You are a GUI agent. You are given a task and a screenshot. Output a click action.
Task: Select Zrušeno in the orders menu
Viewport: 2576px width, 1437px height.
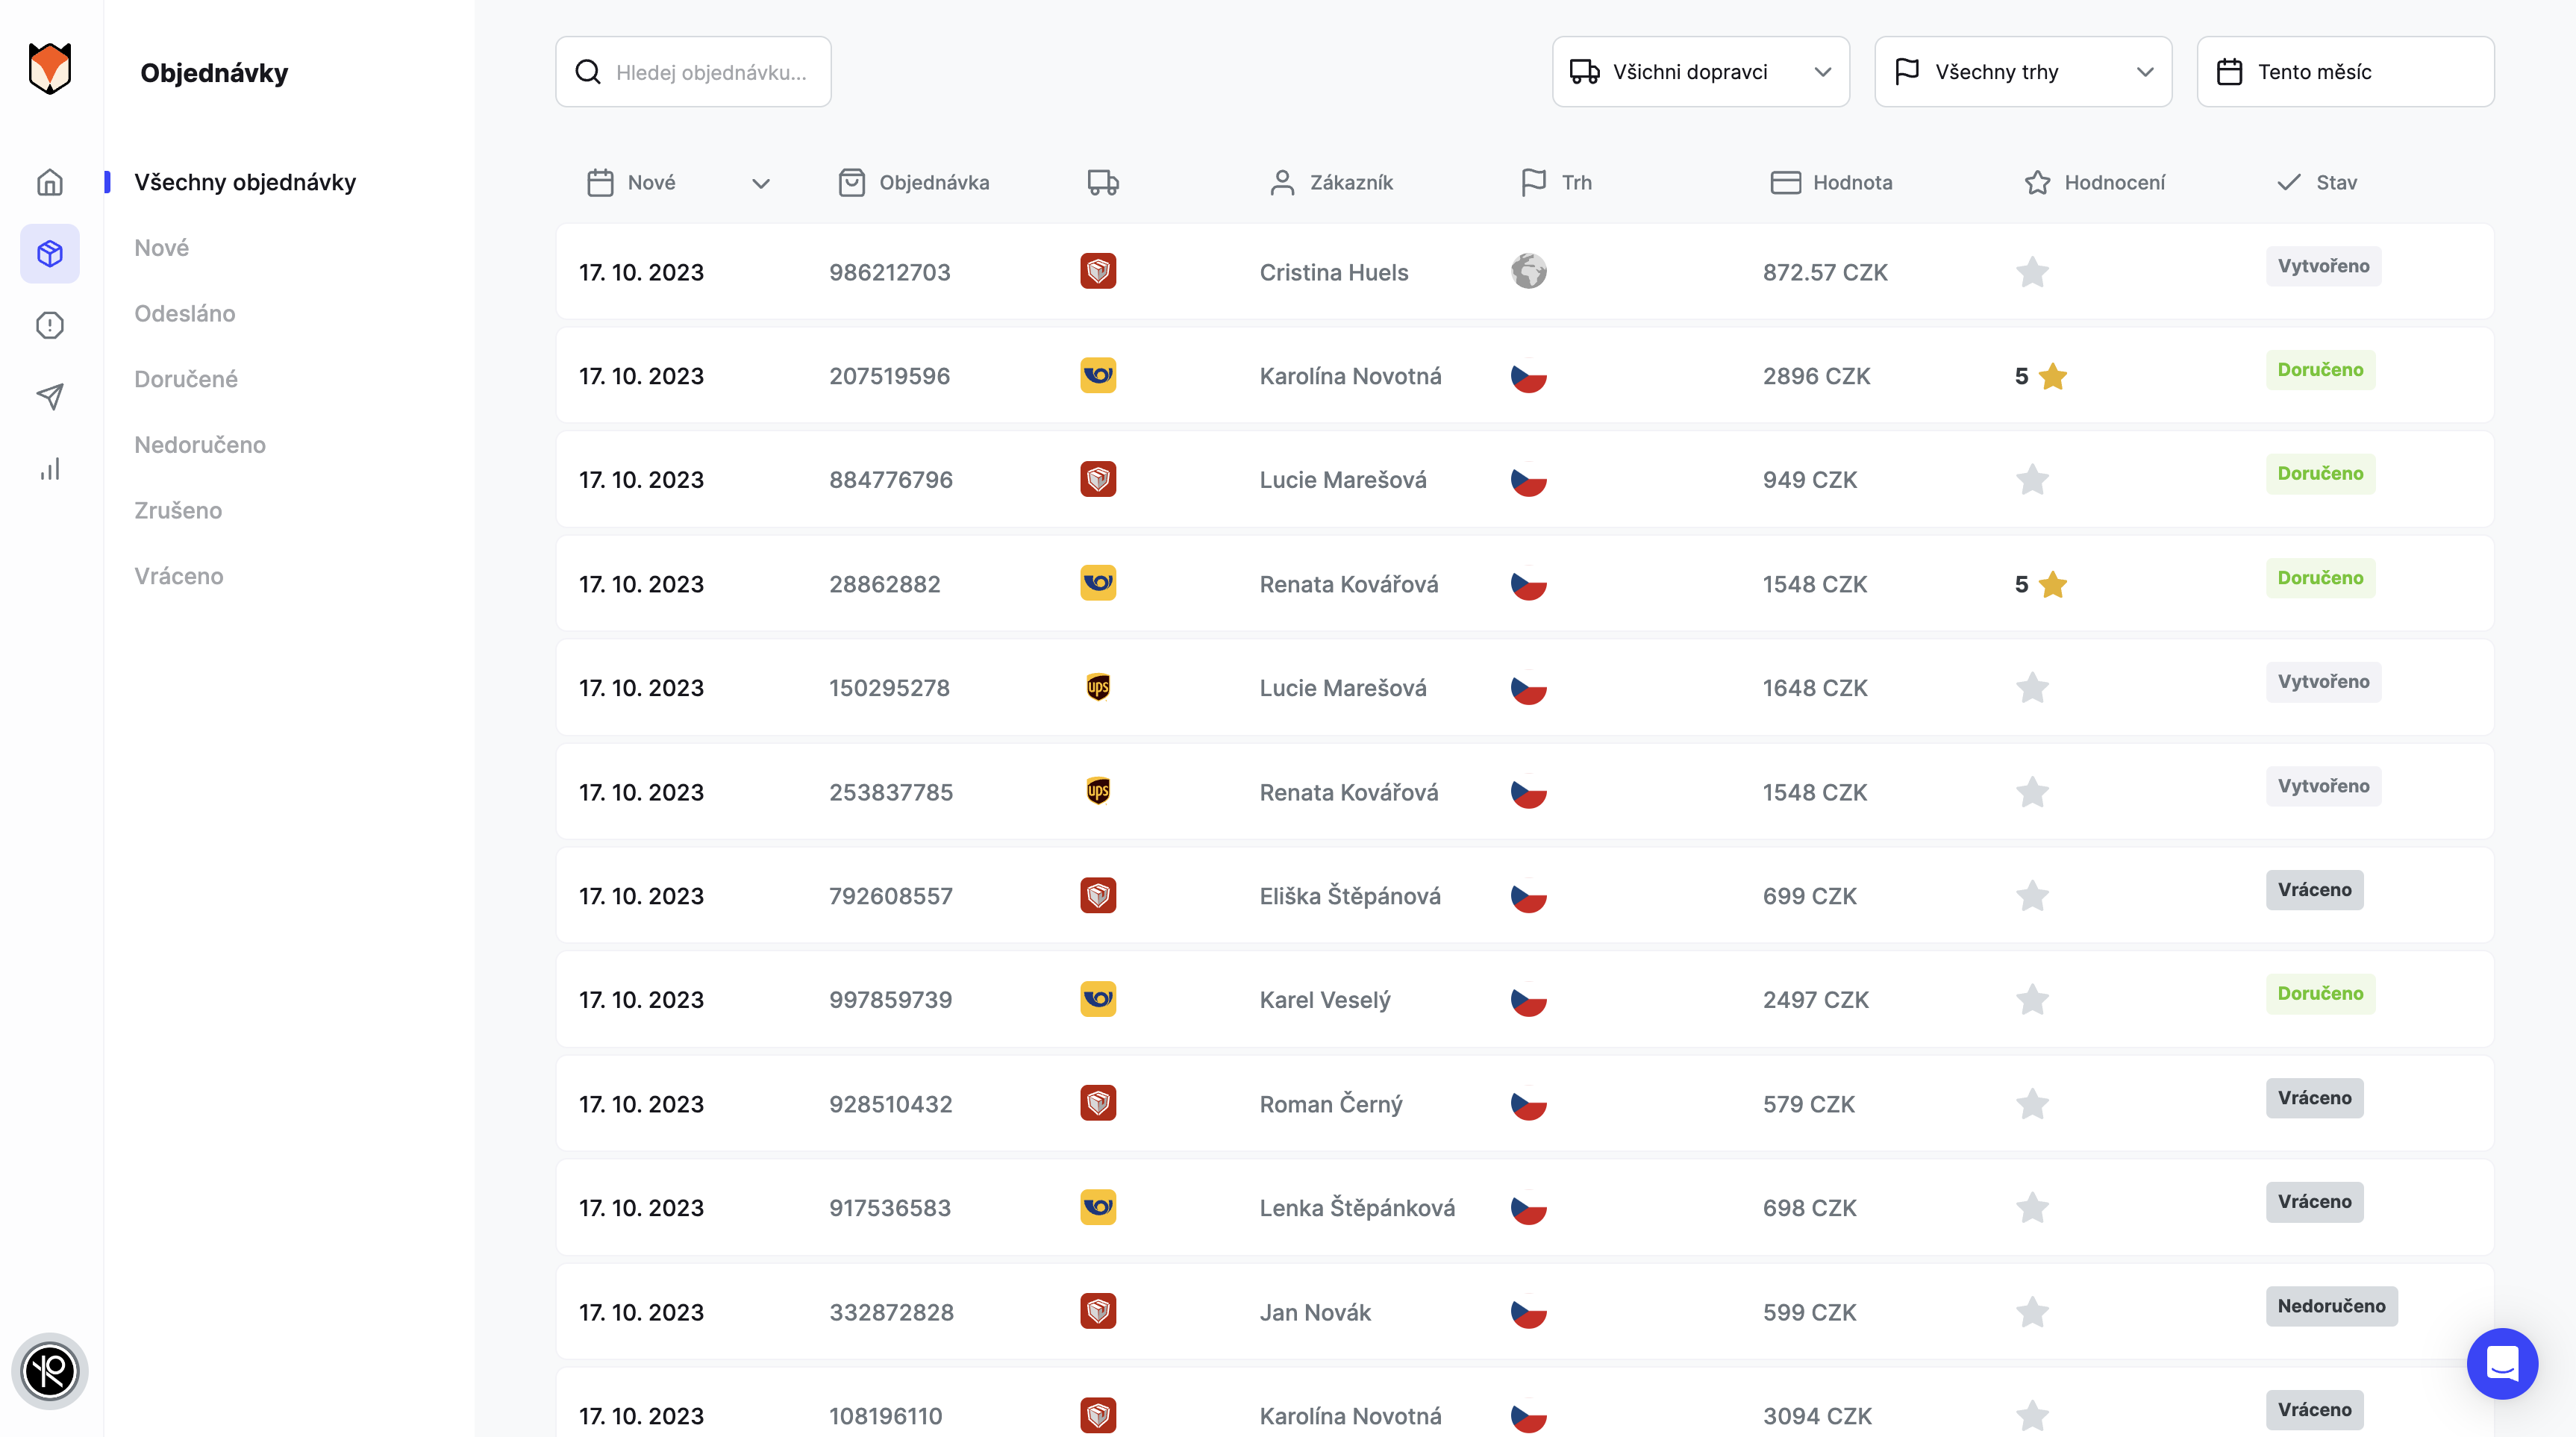[178, 510]
